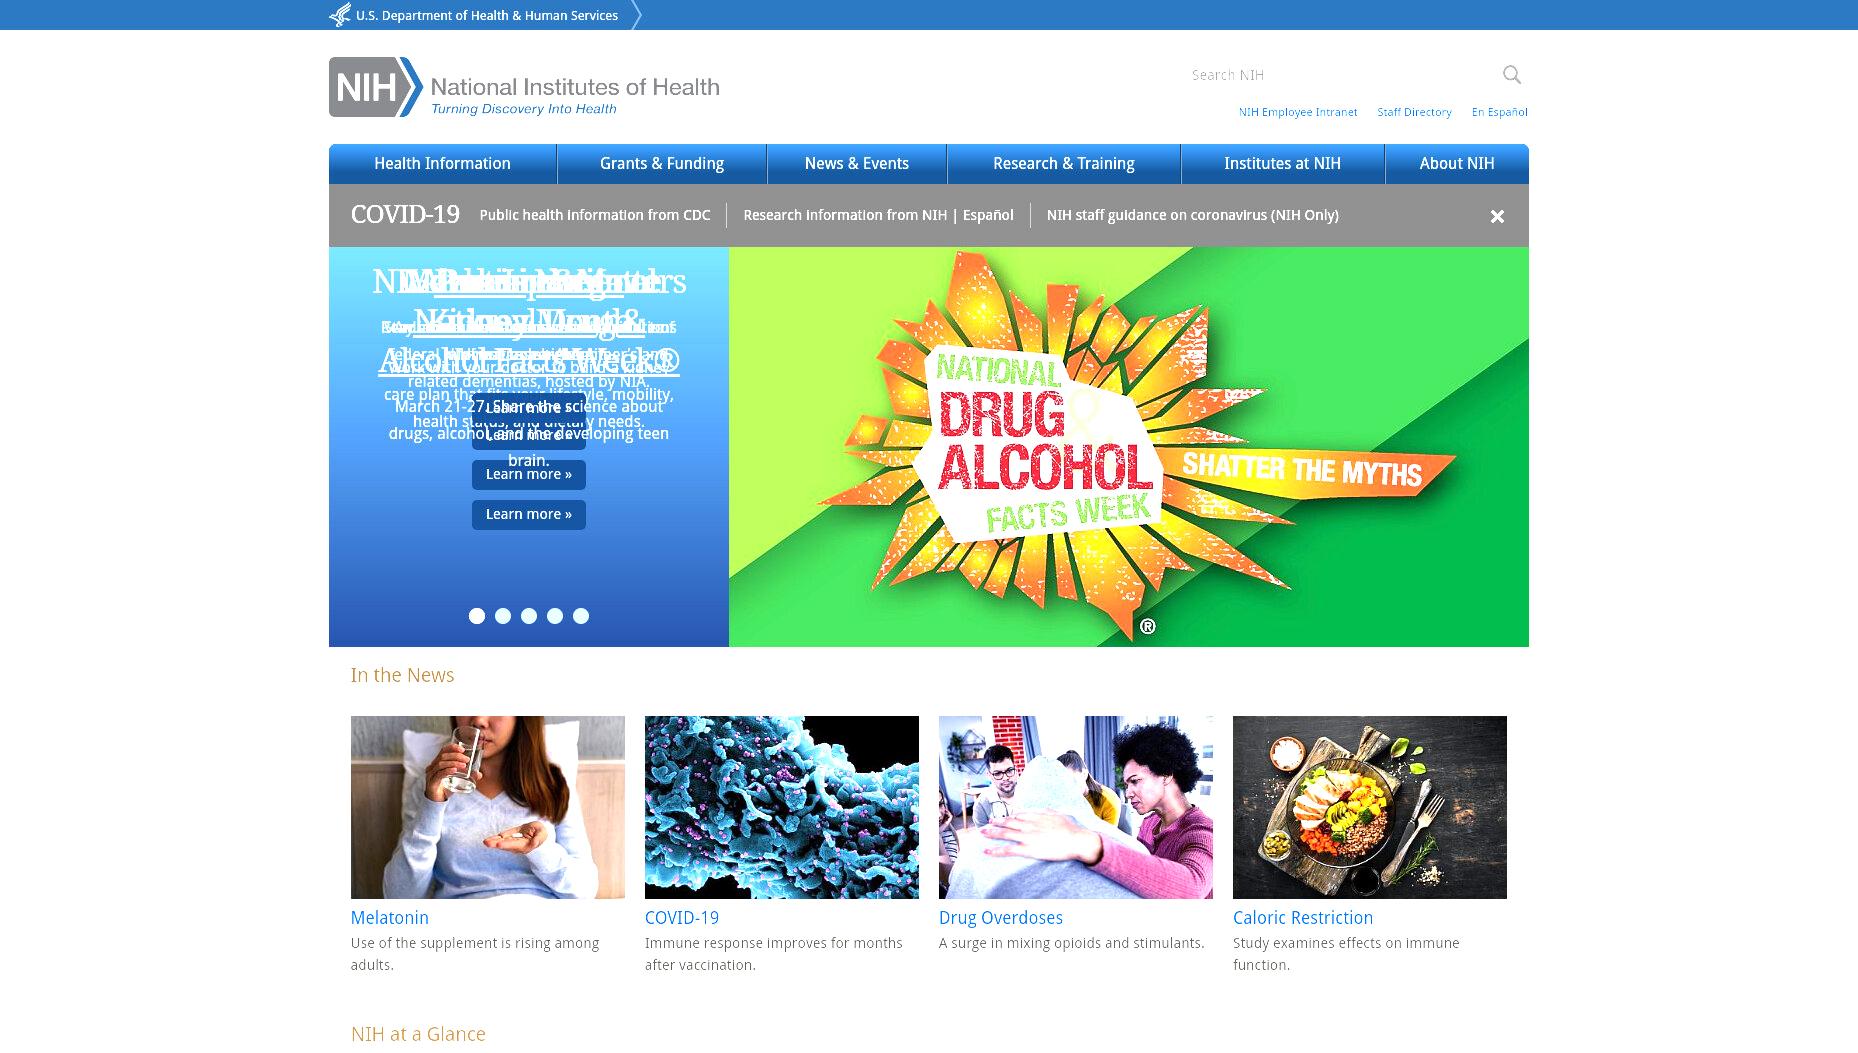Viewport: 1858px width, 1053px height.
Task: Switch to the En Español link
Action: (x=1499, y=112)
